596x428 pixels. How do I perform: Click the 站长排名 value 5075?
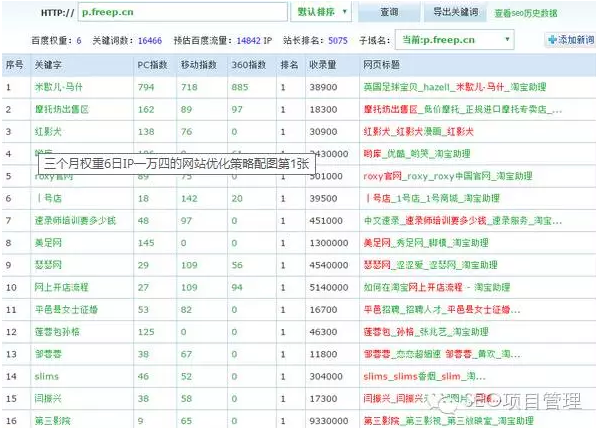click(x=338, y=40)
